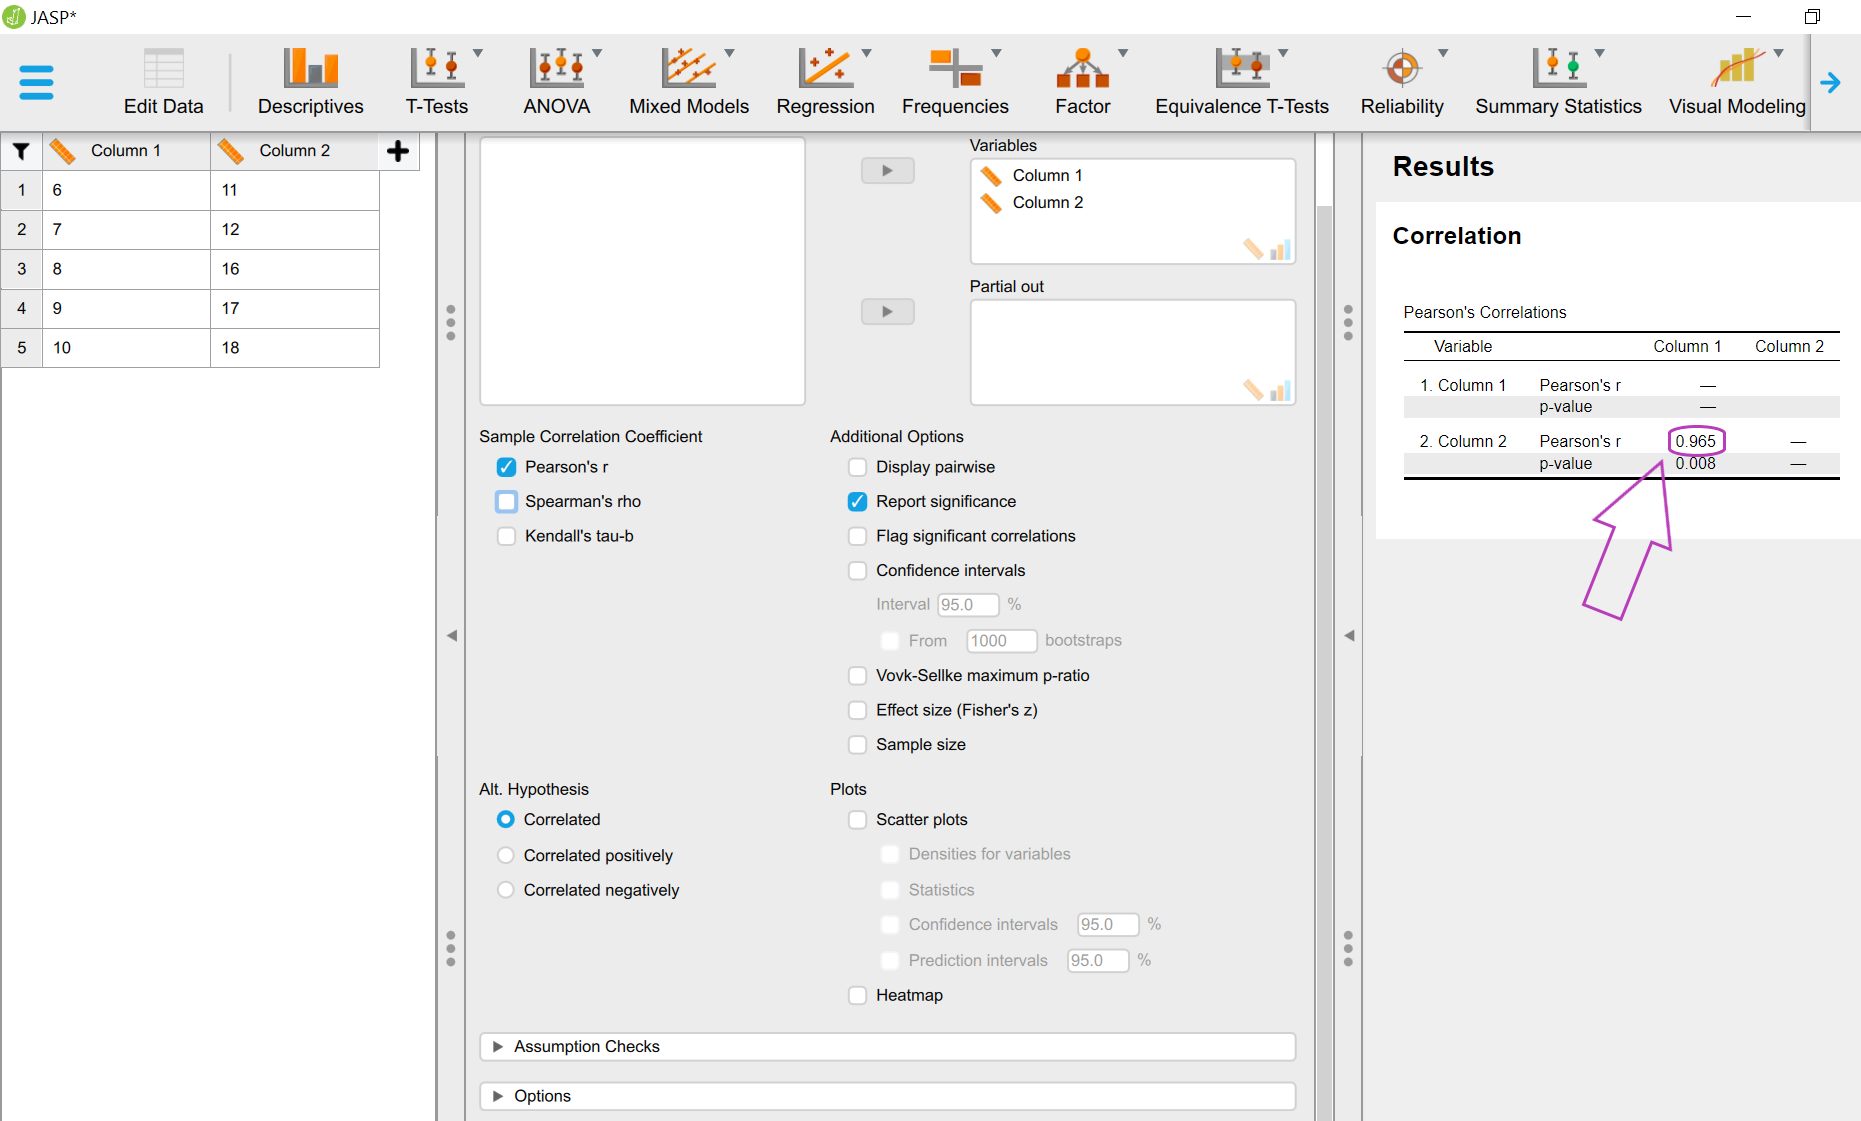
Task: Enable Kendall's tau-b coefficient
Action: click(507, 536)
